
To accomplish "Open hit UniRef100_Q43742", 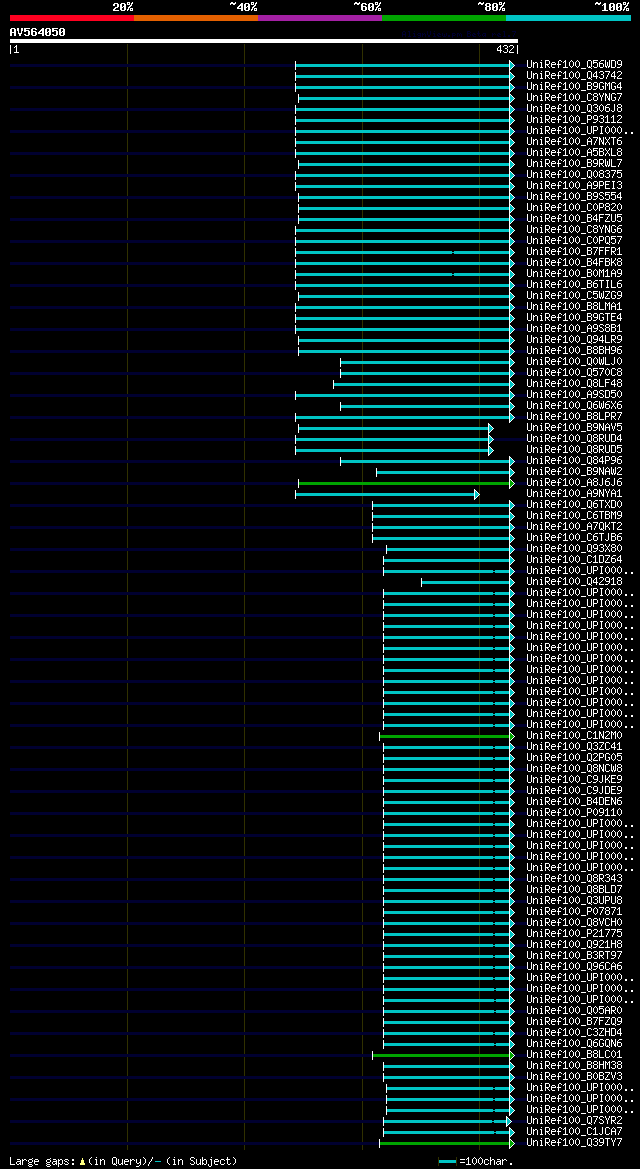I will 574,75.
